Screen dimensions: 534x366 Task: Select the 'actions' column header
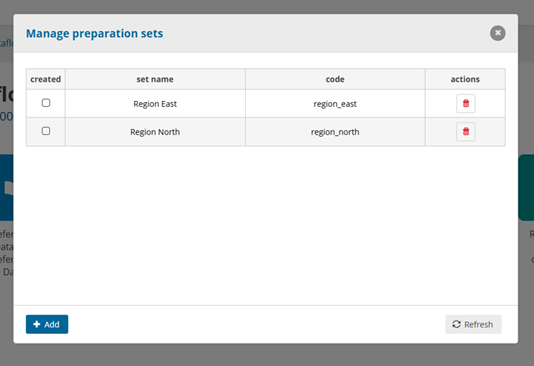click(x=465, y=79)
